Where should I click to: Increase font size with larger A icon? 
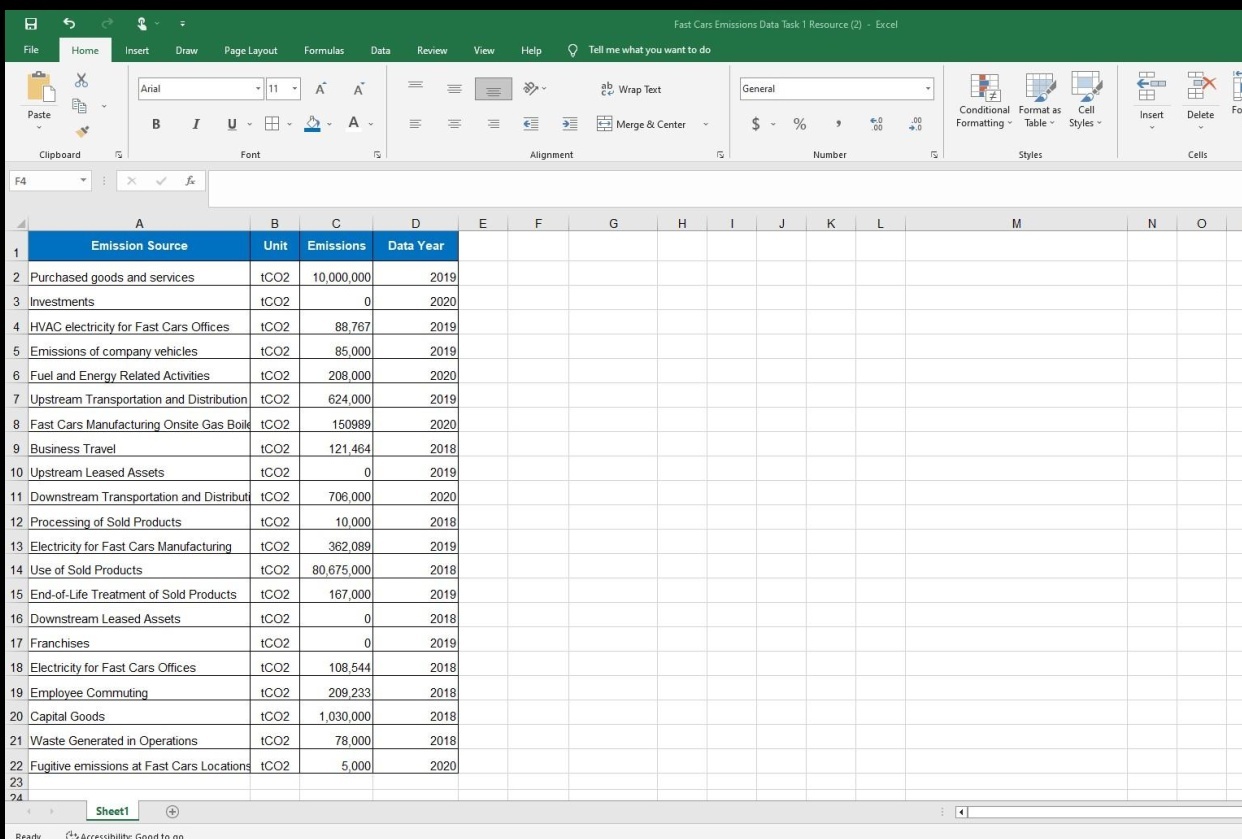320,89
